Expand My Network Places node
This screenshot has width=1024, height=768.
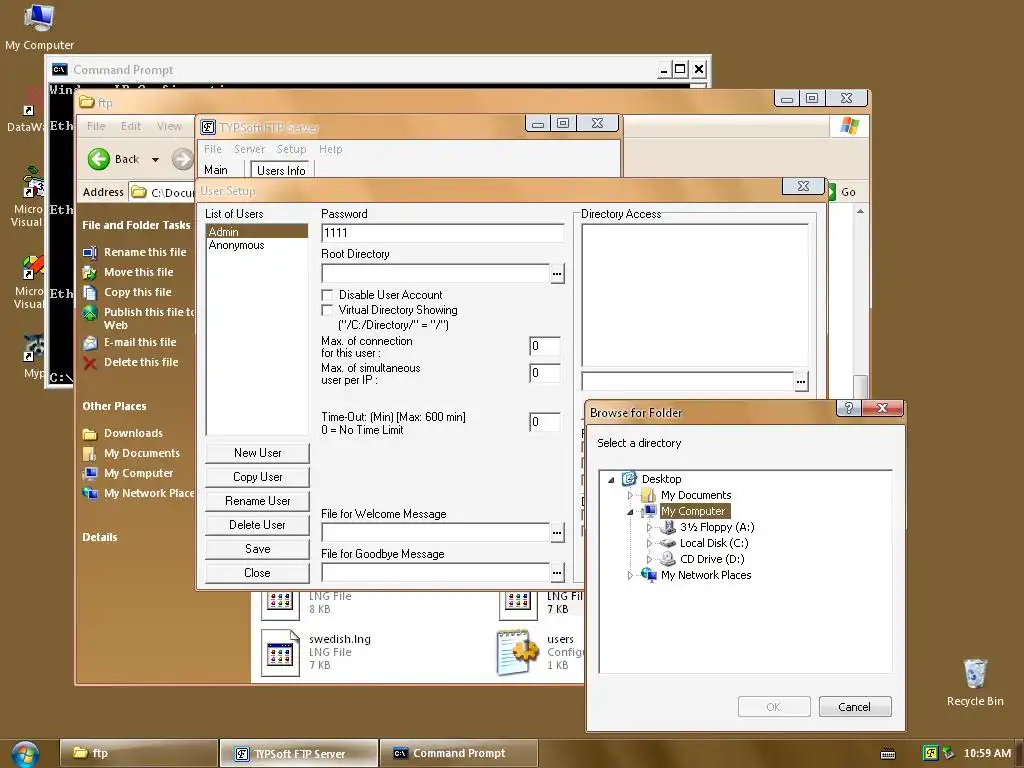click(x=630, y=575)
